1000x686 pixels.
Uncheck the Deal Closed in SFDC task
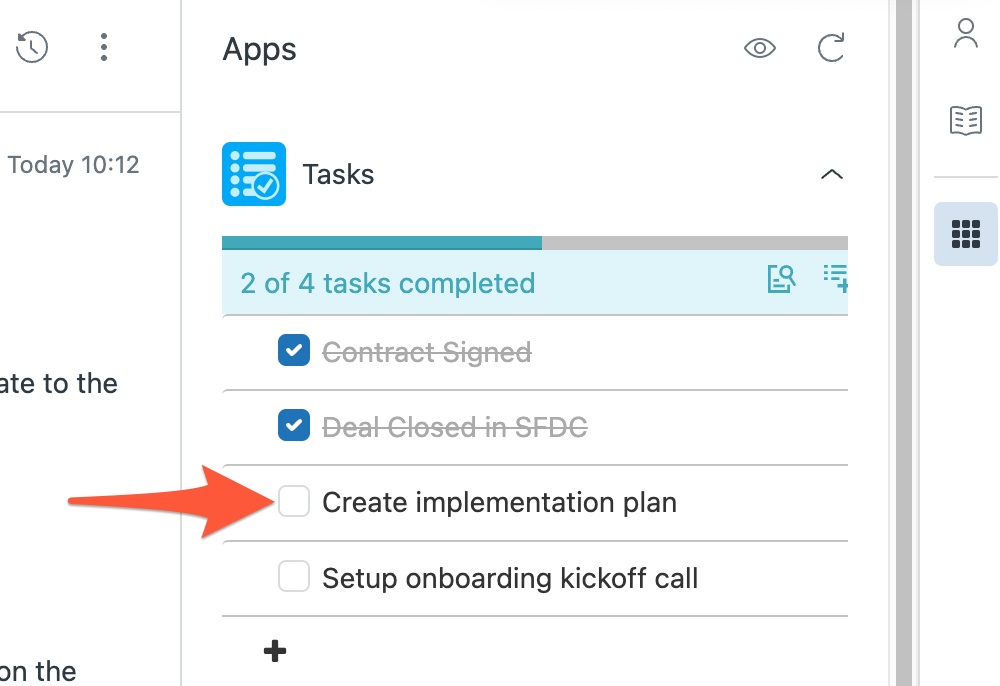pos(294,425)
